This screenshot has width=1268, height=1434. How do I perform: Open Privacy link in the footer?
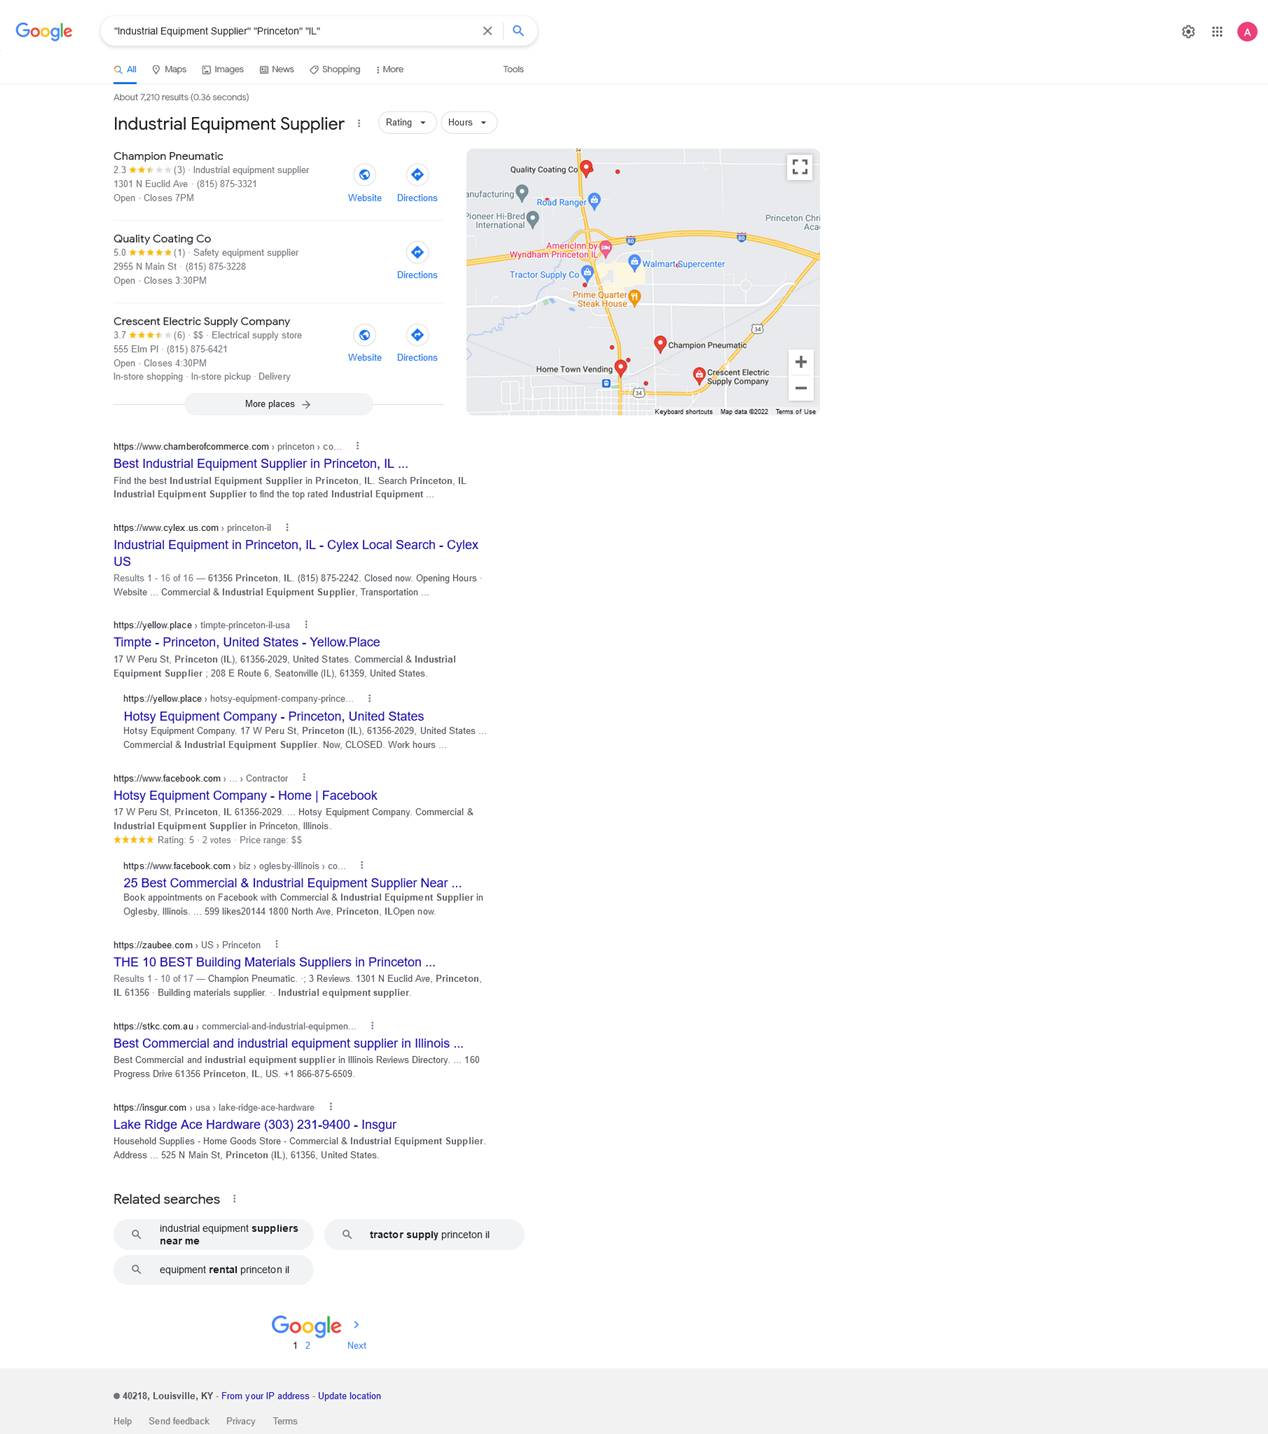(240, 1421)
